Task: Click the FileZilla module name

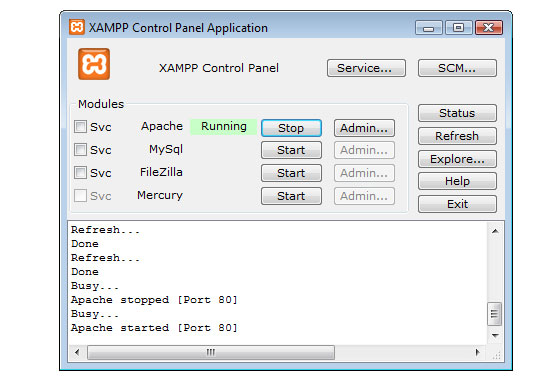Action: tap(161, 172)
